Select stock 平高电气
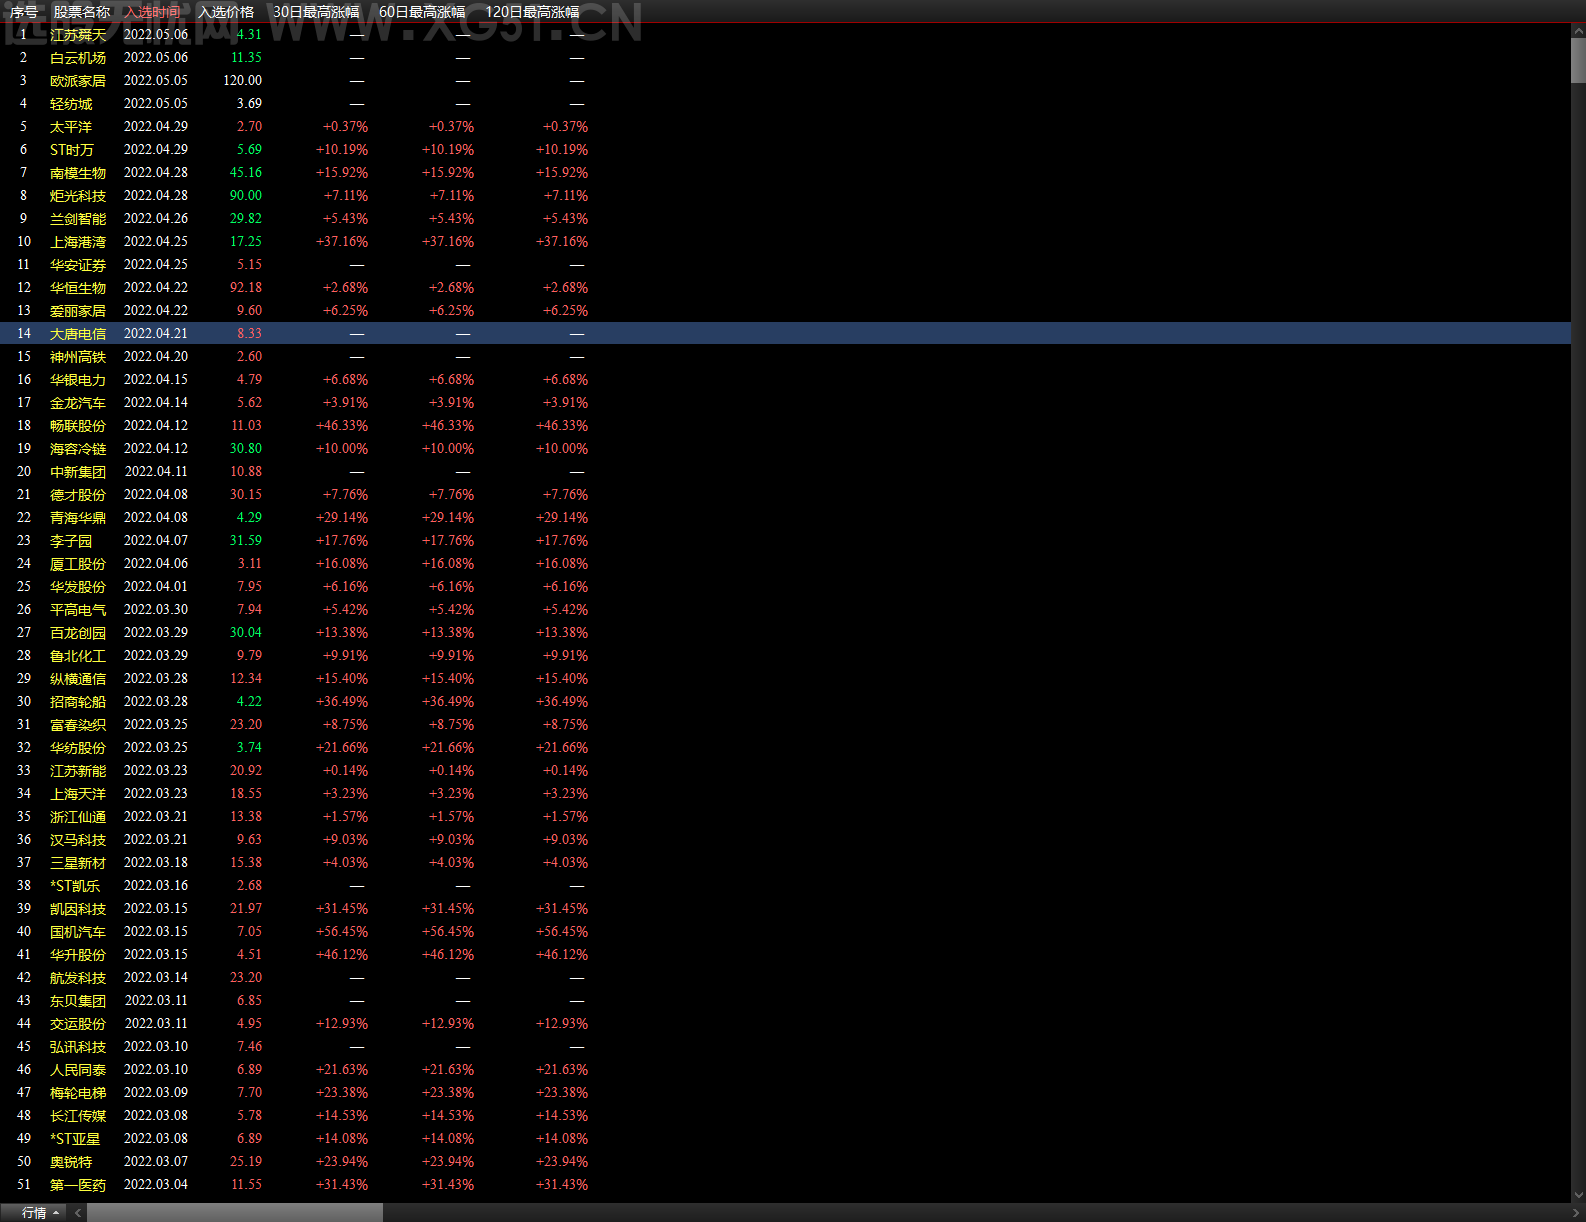The image size is (1586, 1222). coord(78,610)
